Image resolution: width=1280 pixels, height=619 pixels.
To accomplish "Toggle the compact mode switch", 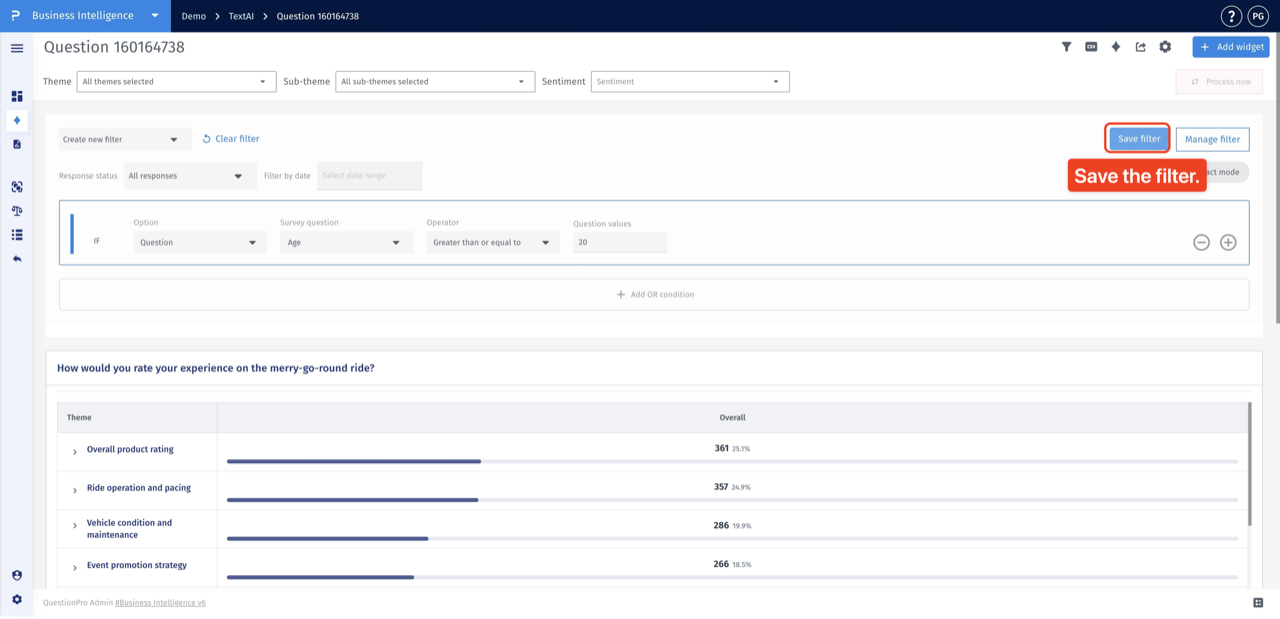I will click(x=1227, y=172).
